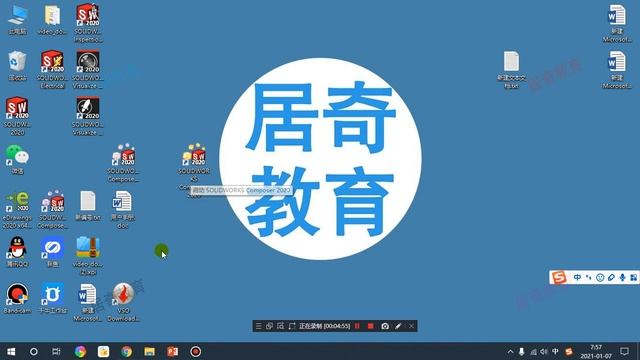This screenshot has height=360, width=640.
Task: Open network status tray icon
Action: (533, 351)
